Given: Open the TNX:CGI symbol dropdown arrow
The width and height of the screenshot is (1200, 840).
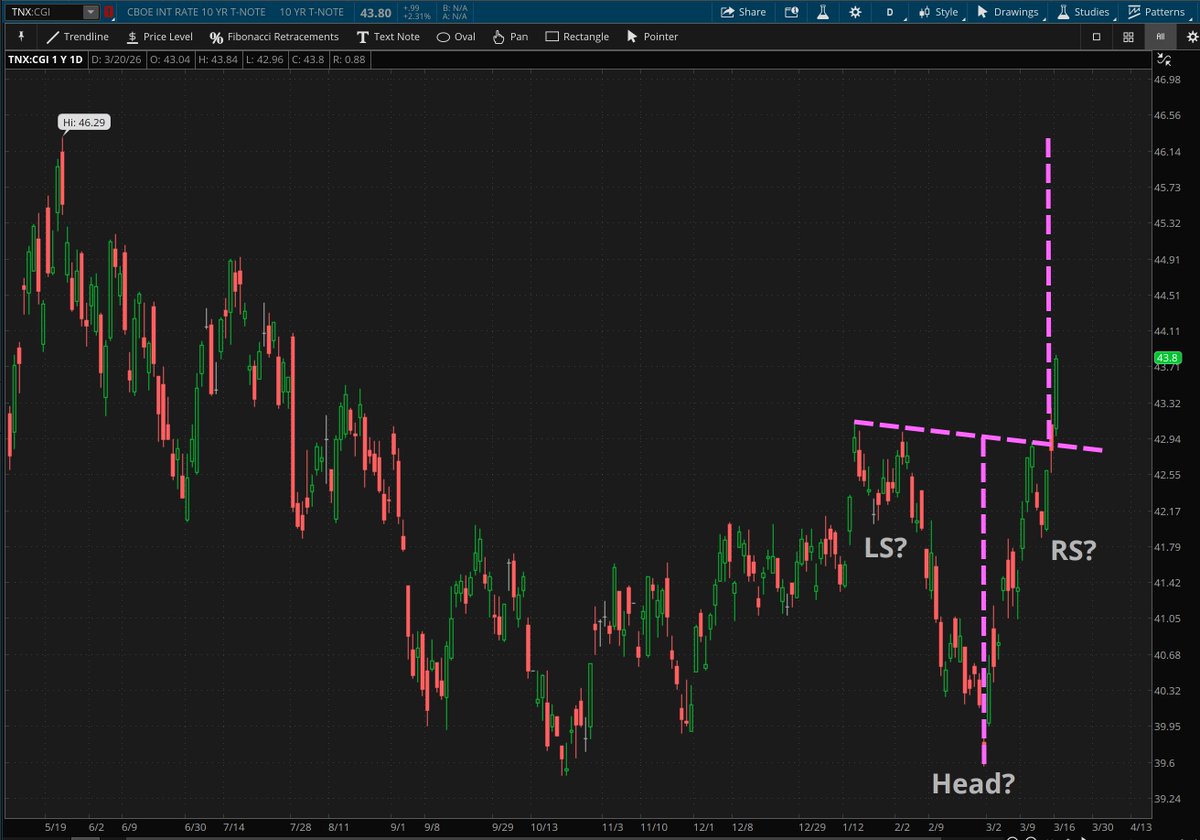Looking at the screenshot, I should [91, 12].
